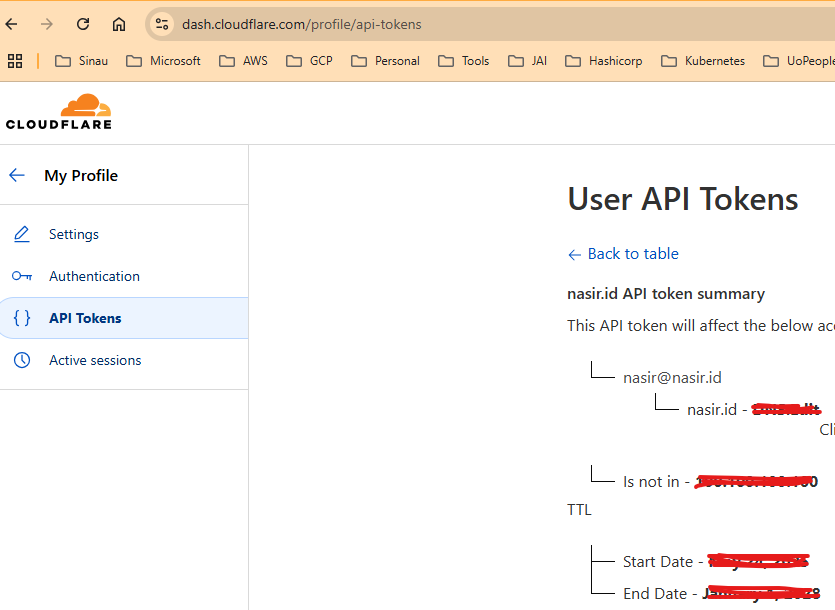The image size is (835, 610).
Task: Click the My Profile heading link
Action: click(x=81, y=175)
